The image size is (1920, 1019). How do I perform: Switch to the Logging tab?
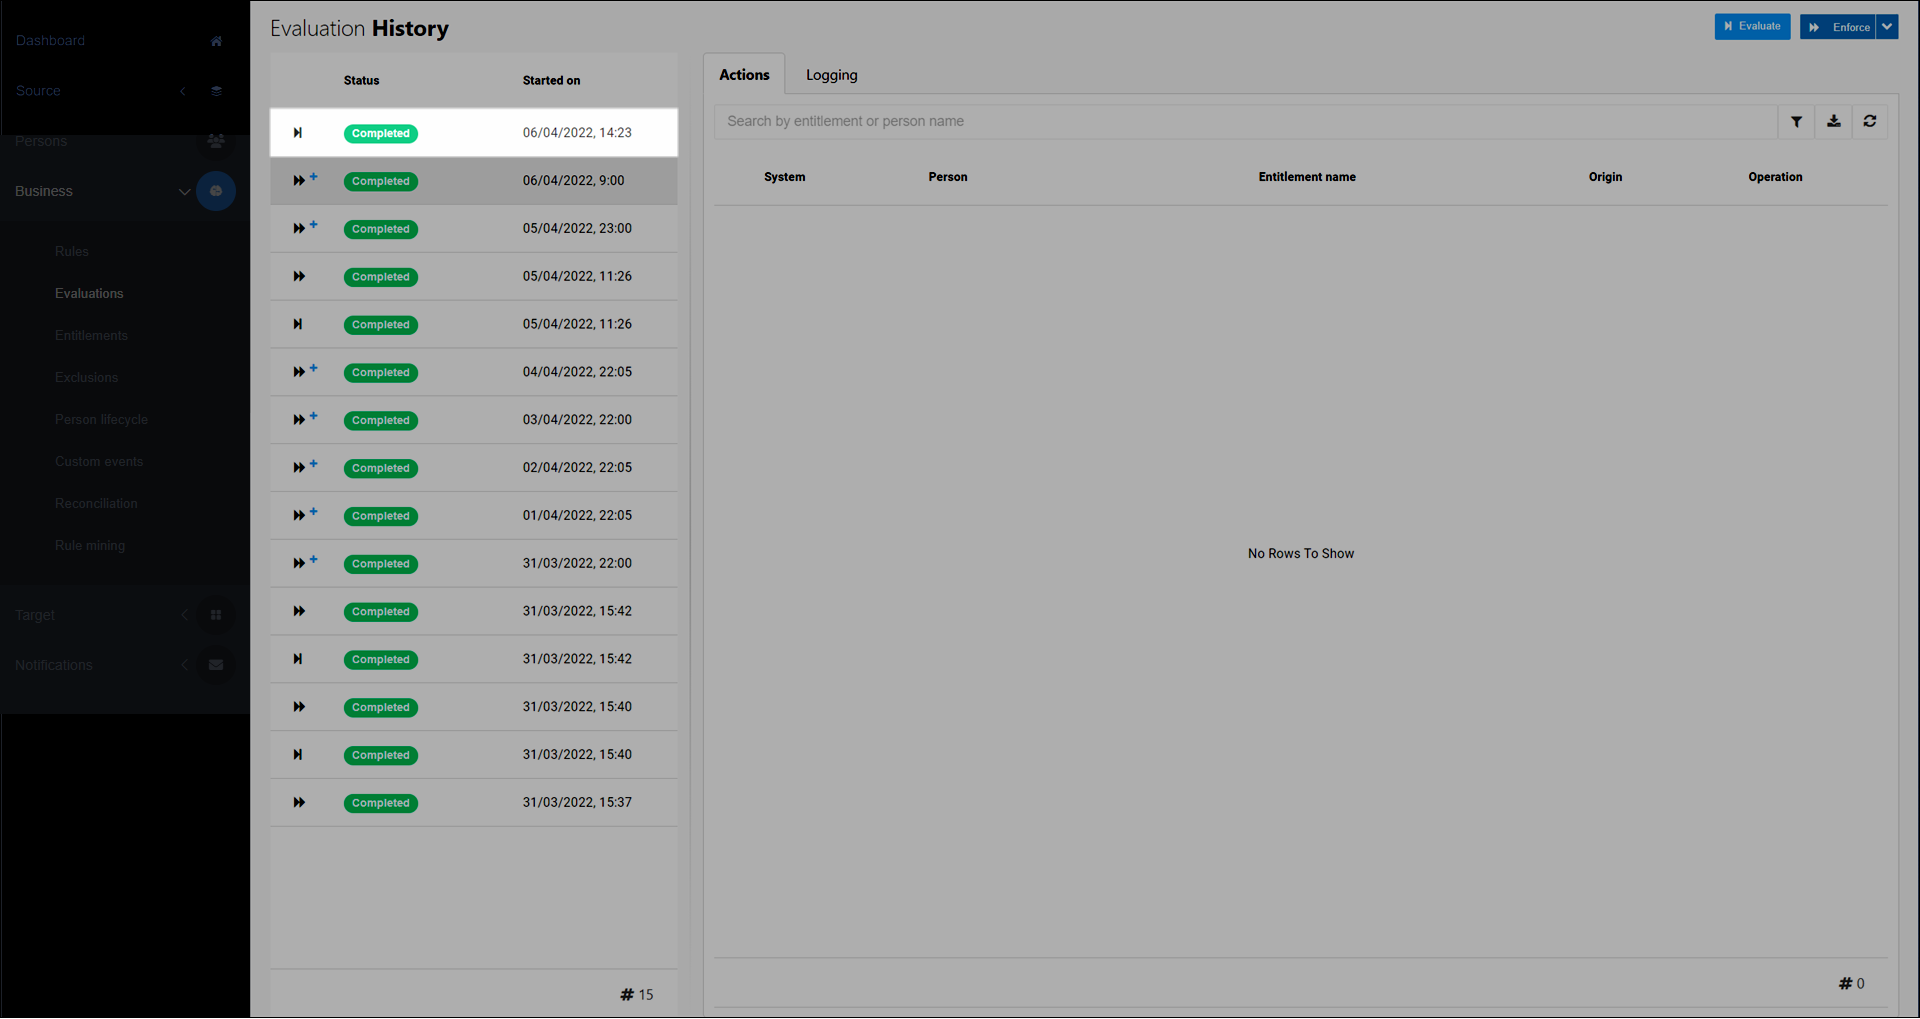[831, 75]
